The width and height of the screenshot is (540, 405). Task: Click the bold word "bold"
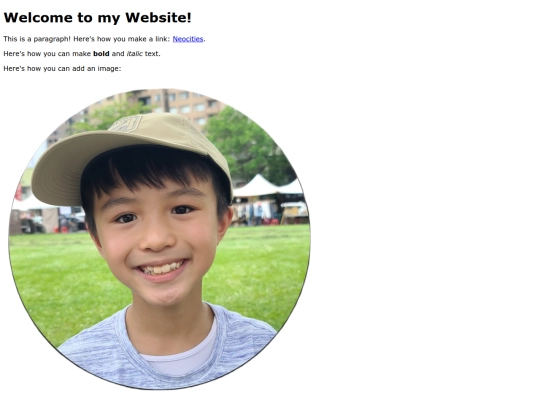pos(101,54)
